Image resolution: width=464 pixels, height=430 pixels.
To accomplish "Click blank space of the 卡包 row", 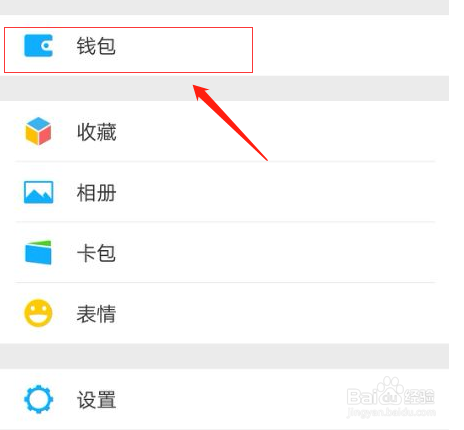I will (x=267, y=252).
